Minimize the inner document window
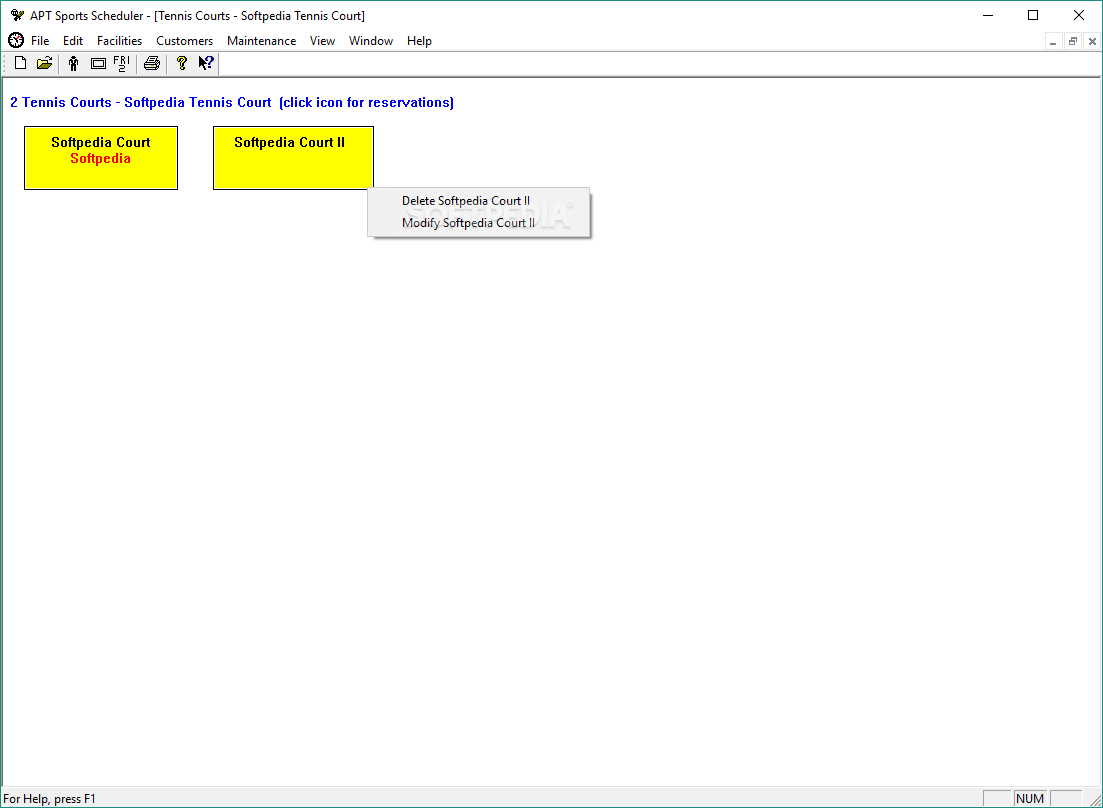The height and width of the screenshot is (808, 1103). tap(1053, 41)
